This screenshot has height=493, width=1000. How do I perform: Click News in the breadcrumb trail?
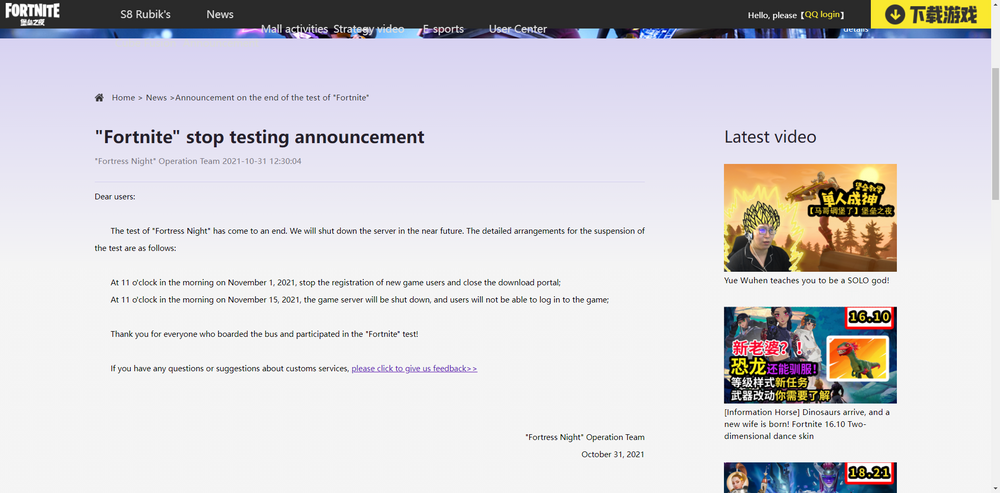coord(156,98)
